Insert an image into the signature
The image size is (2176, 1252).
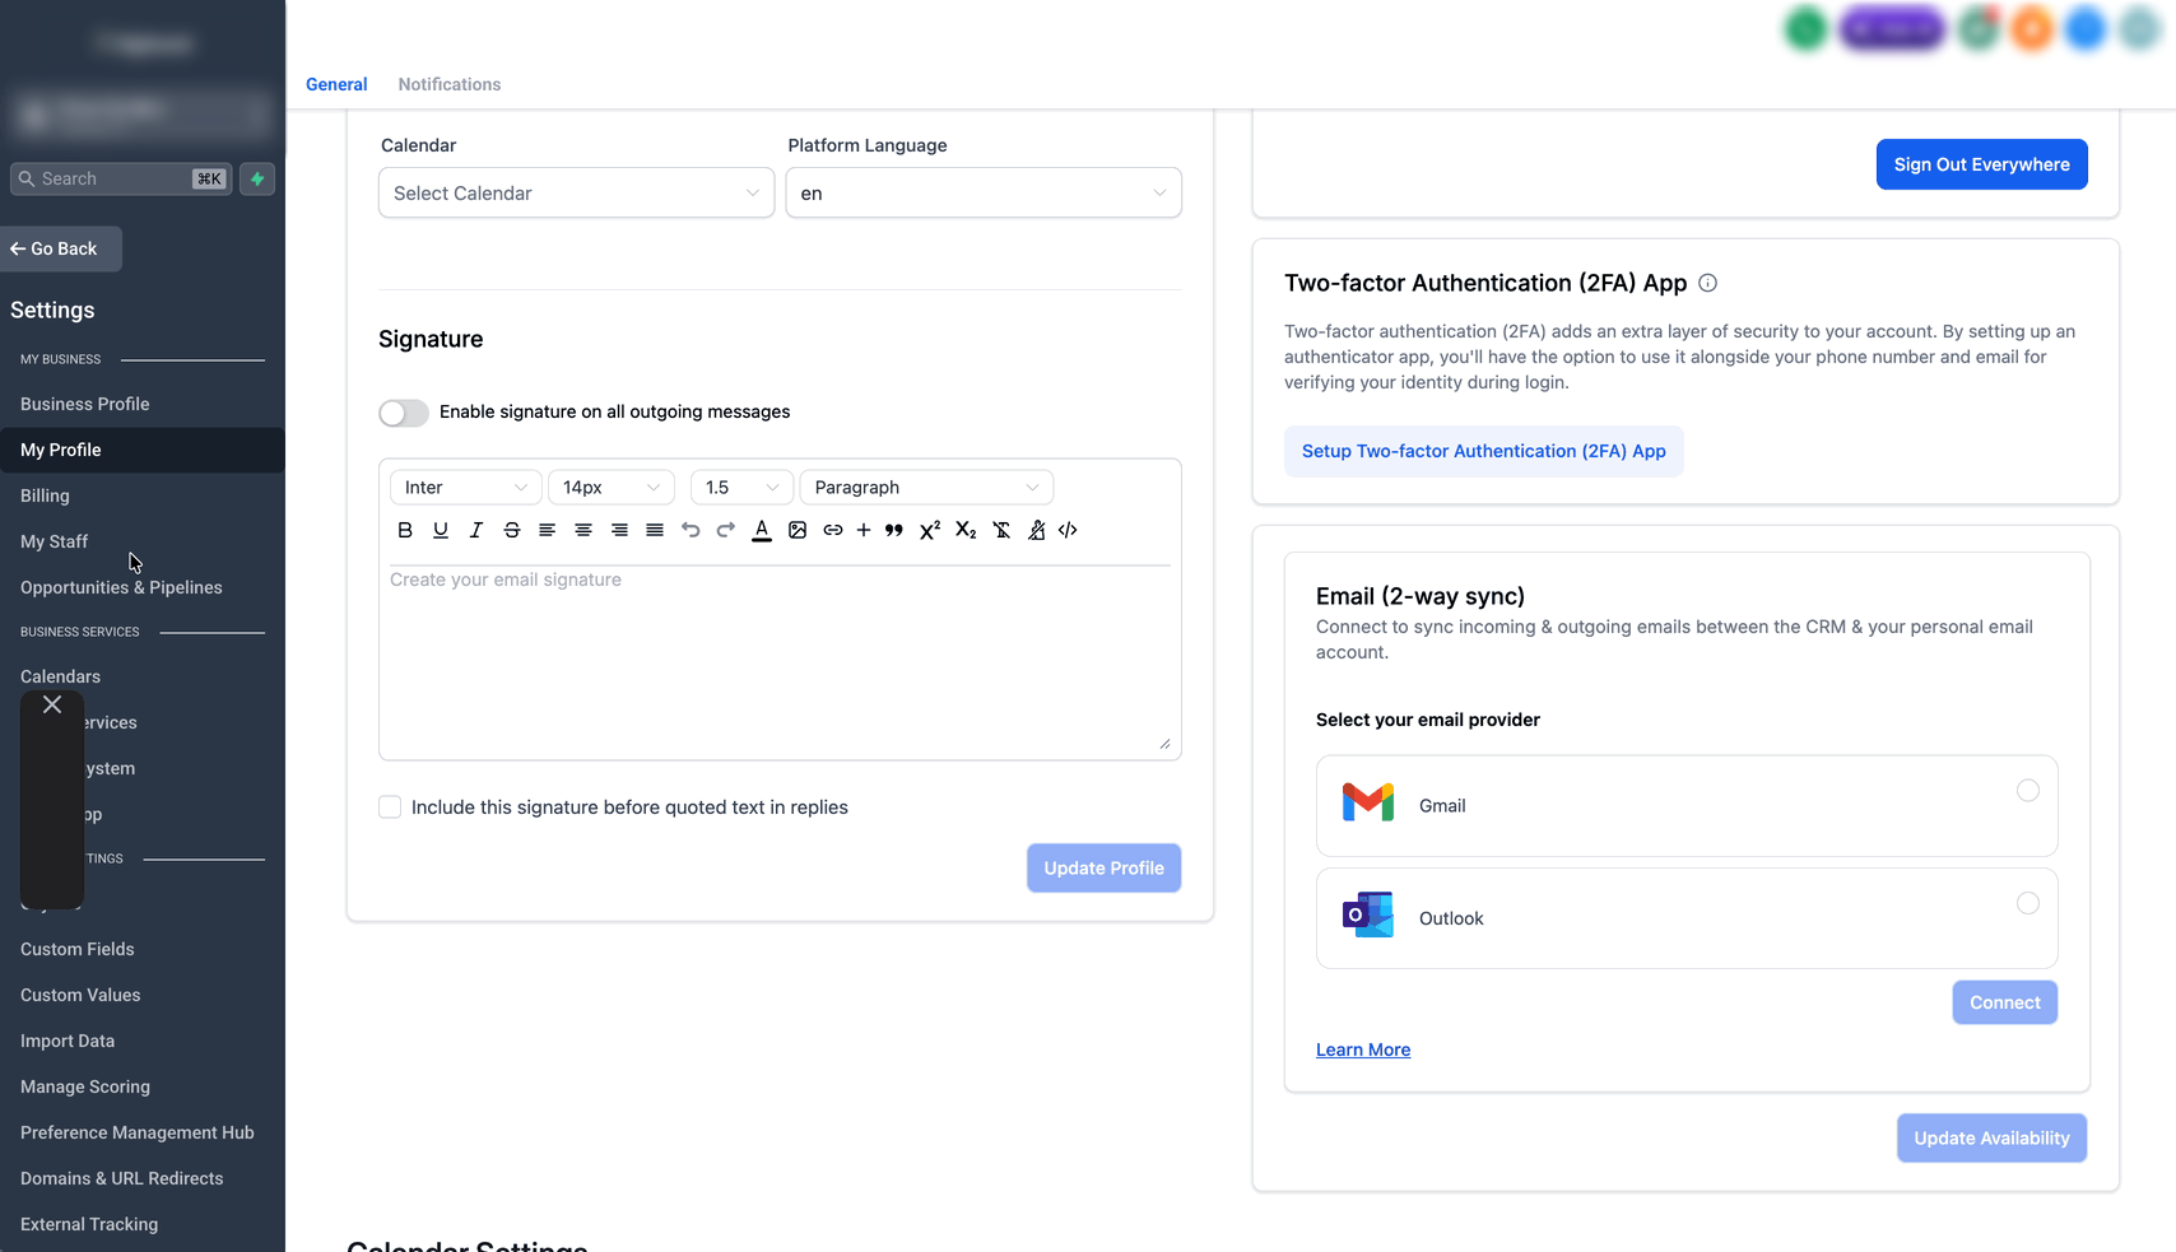(797, 530)
